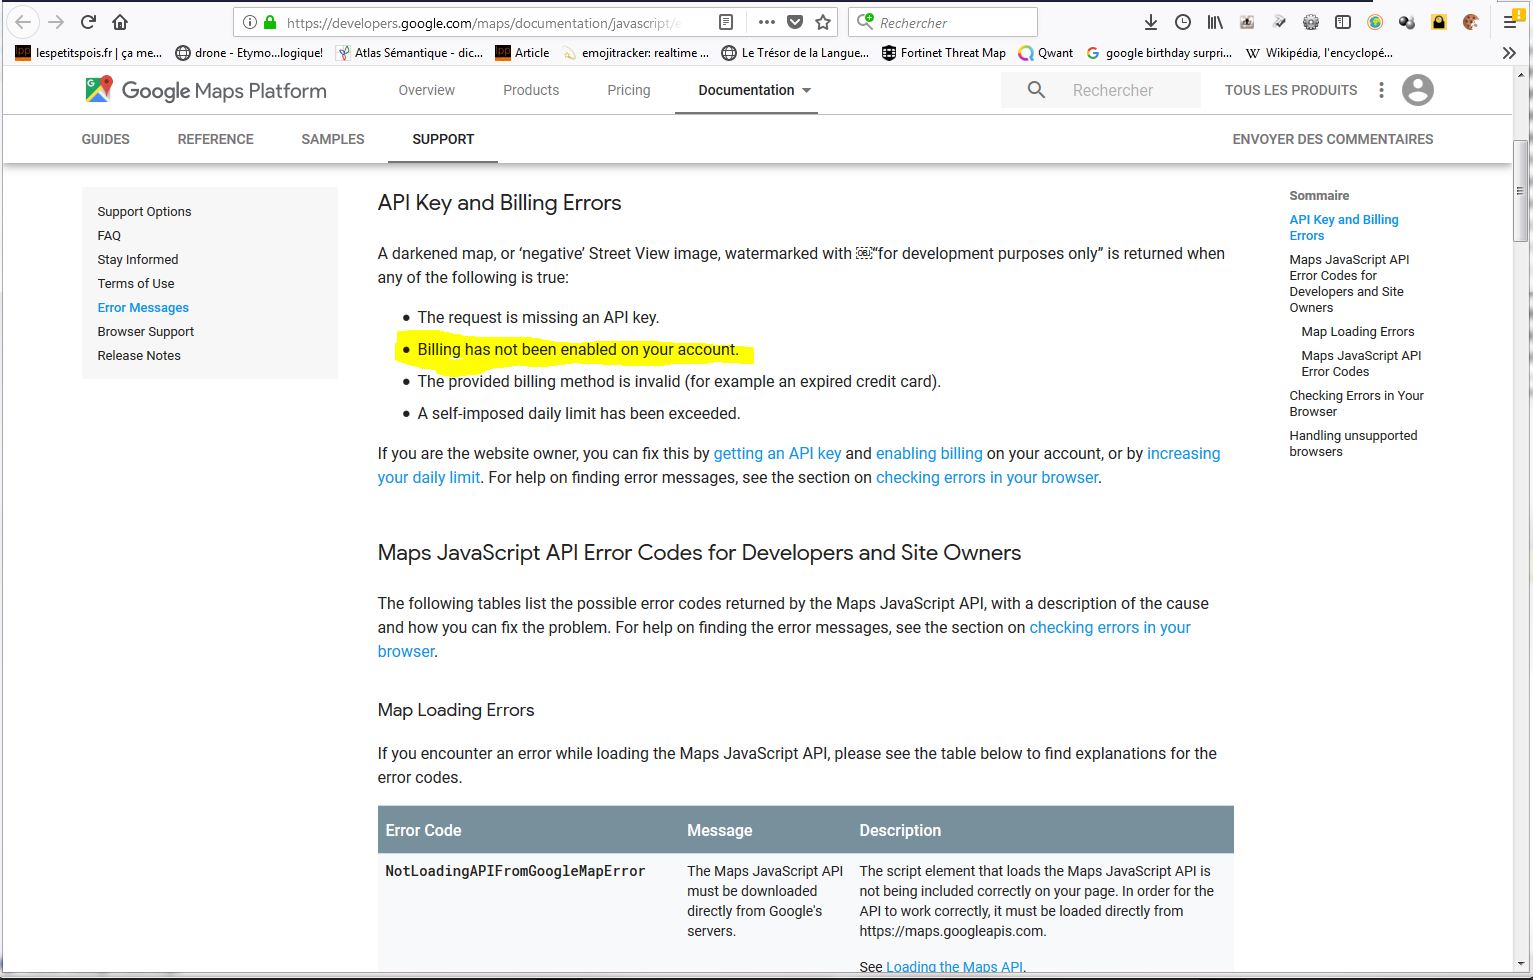The height and width of the screenshot is (980, 1533).
Task: Open the three-dot menu beside TOUS LES PRODUITS
Action: tap(1381, 90)
